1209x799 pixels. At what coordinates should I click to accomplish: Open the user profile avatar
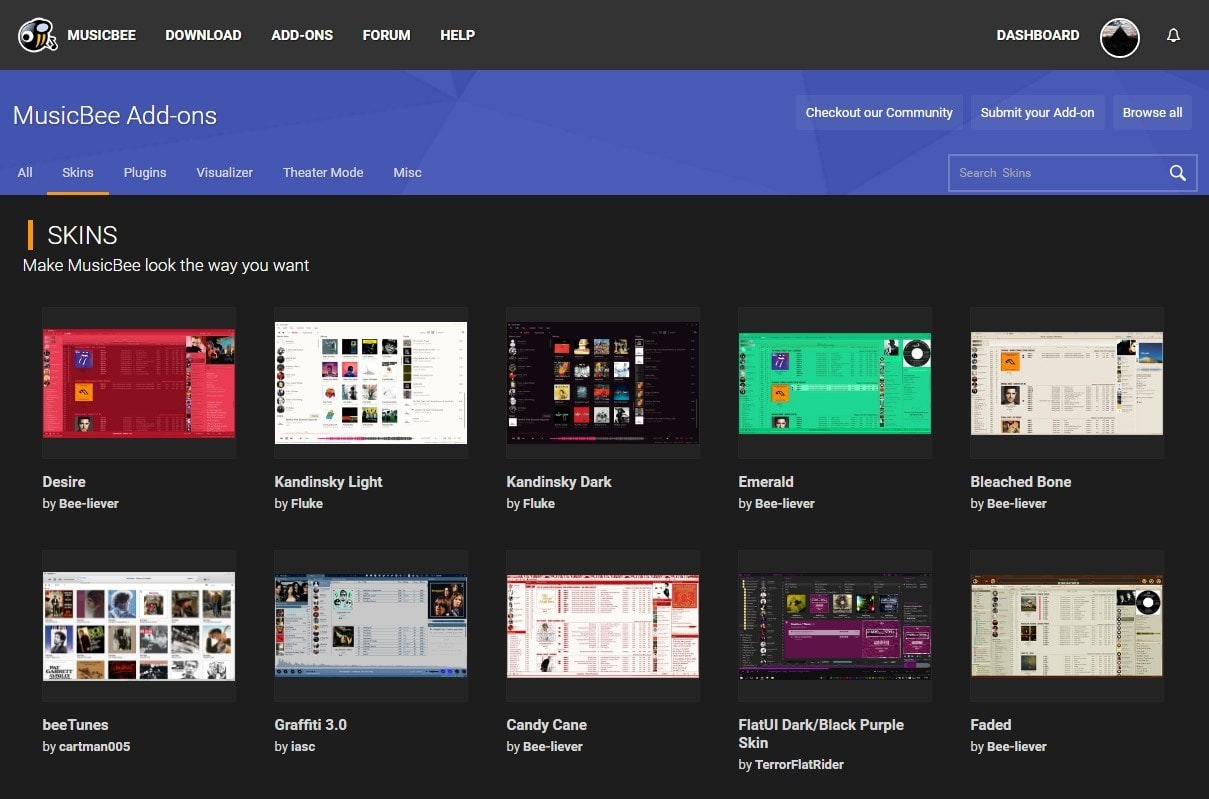(1120, 37)
